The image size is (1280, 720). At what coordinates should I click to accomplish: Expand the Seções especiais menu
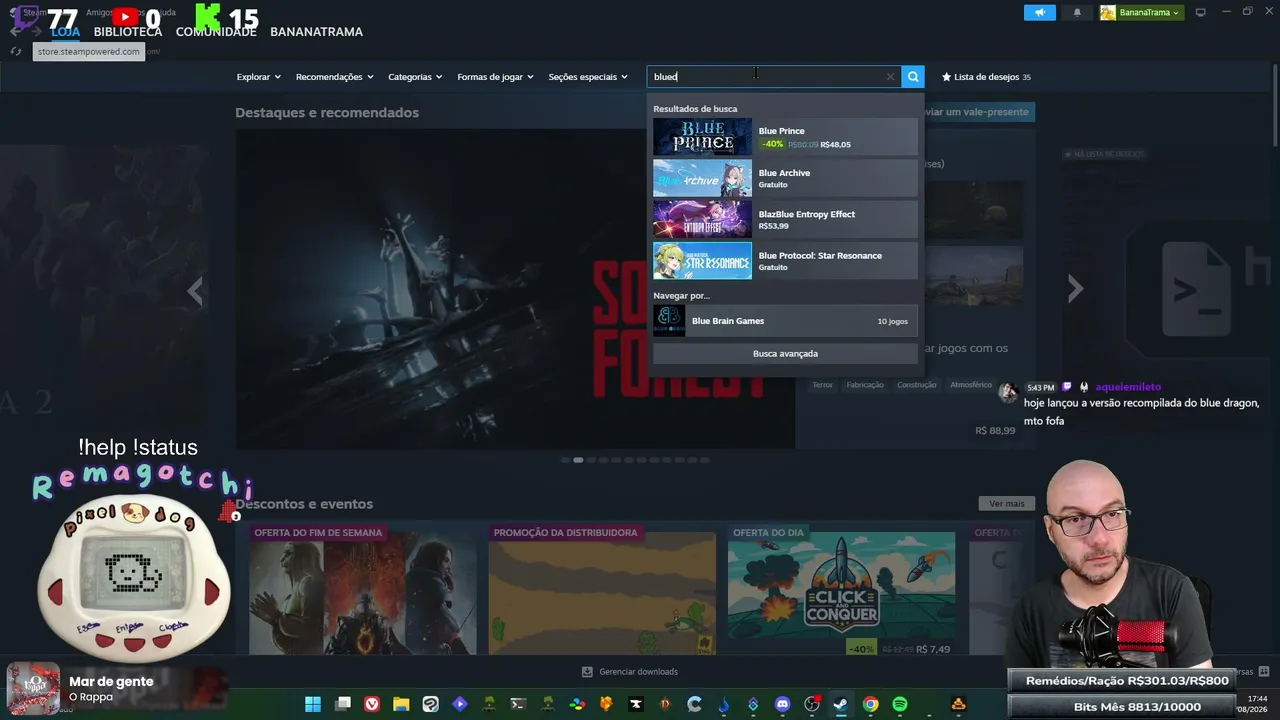[x=588, y=77]
